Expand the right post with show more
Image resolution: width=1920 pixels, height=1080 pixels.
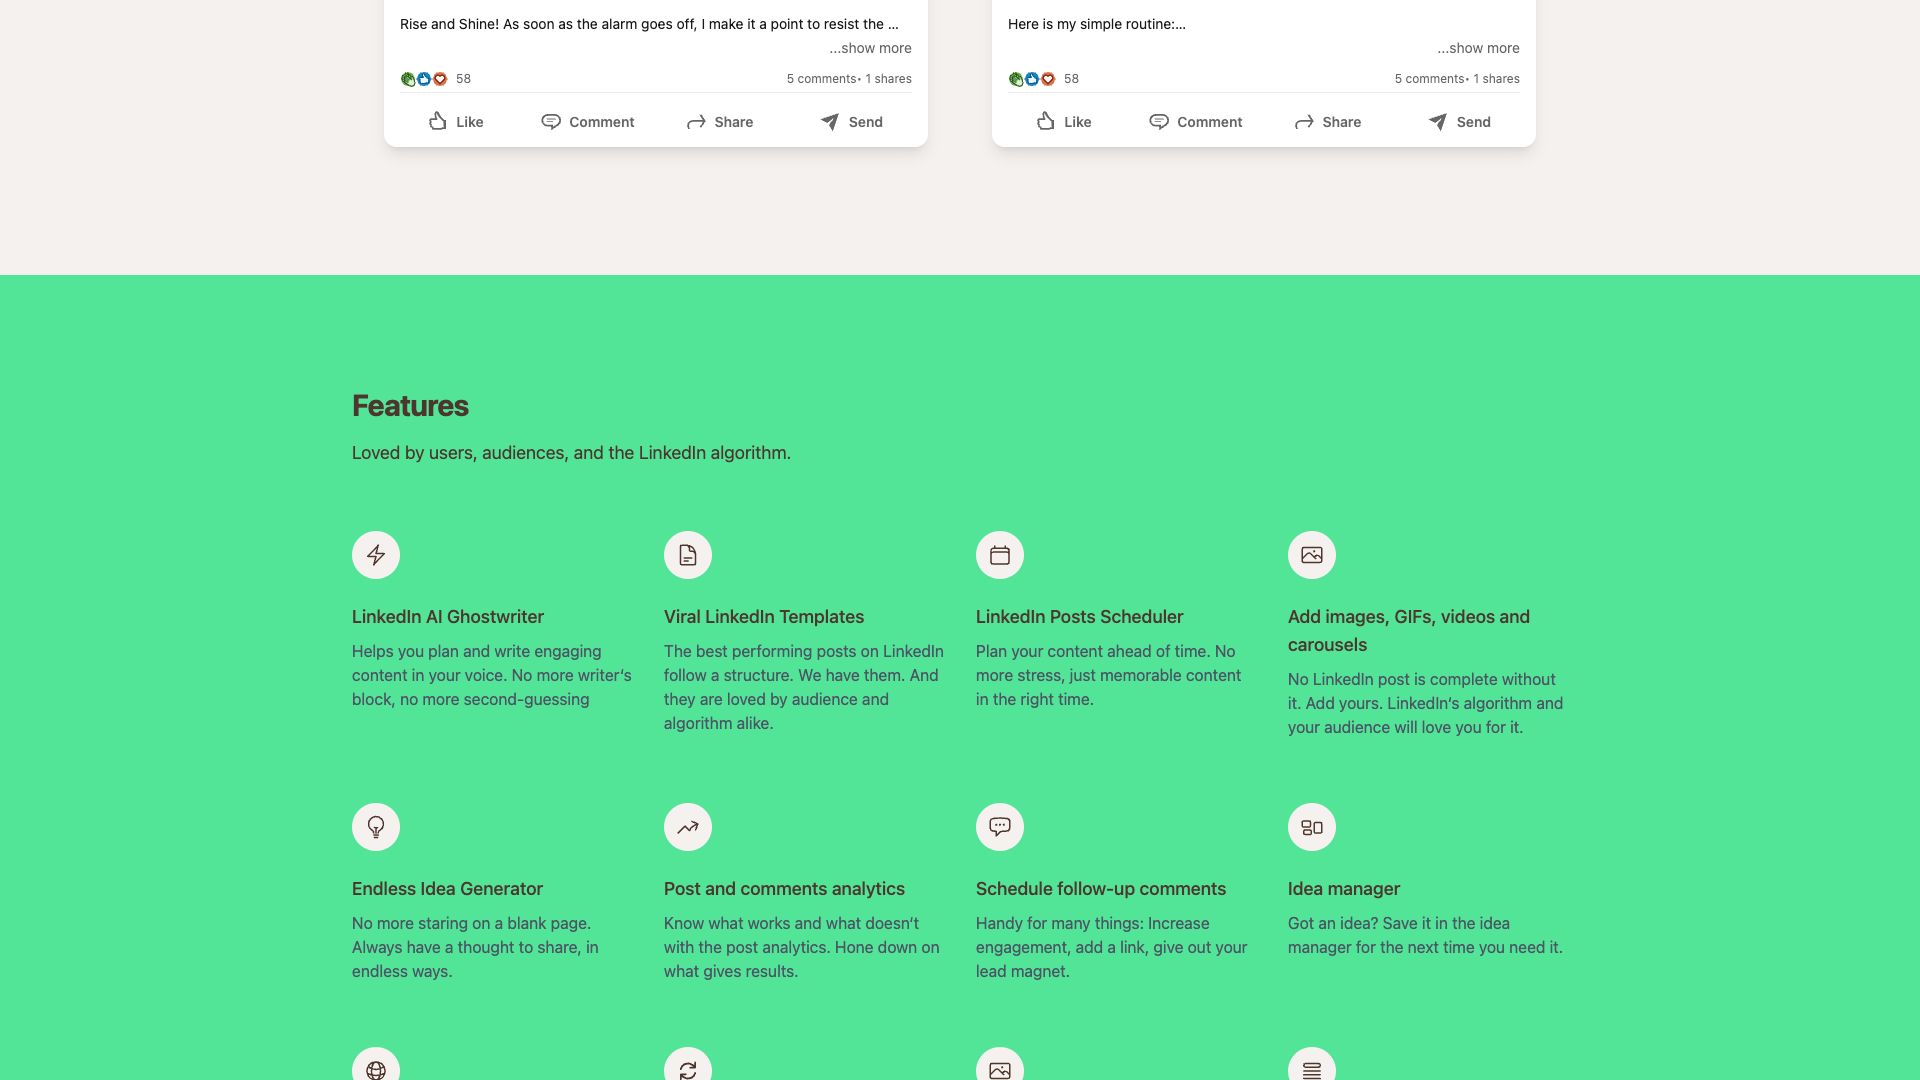(x=1478, y=47)
